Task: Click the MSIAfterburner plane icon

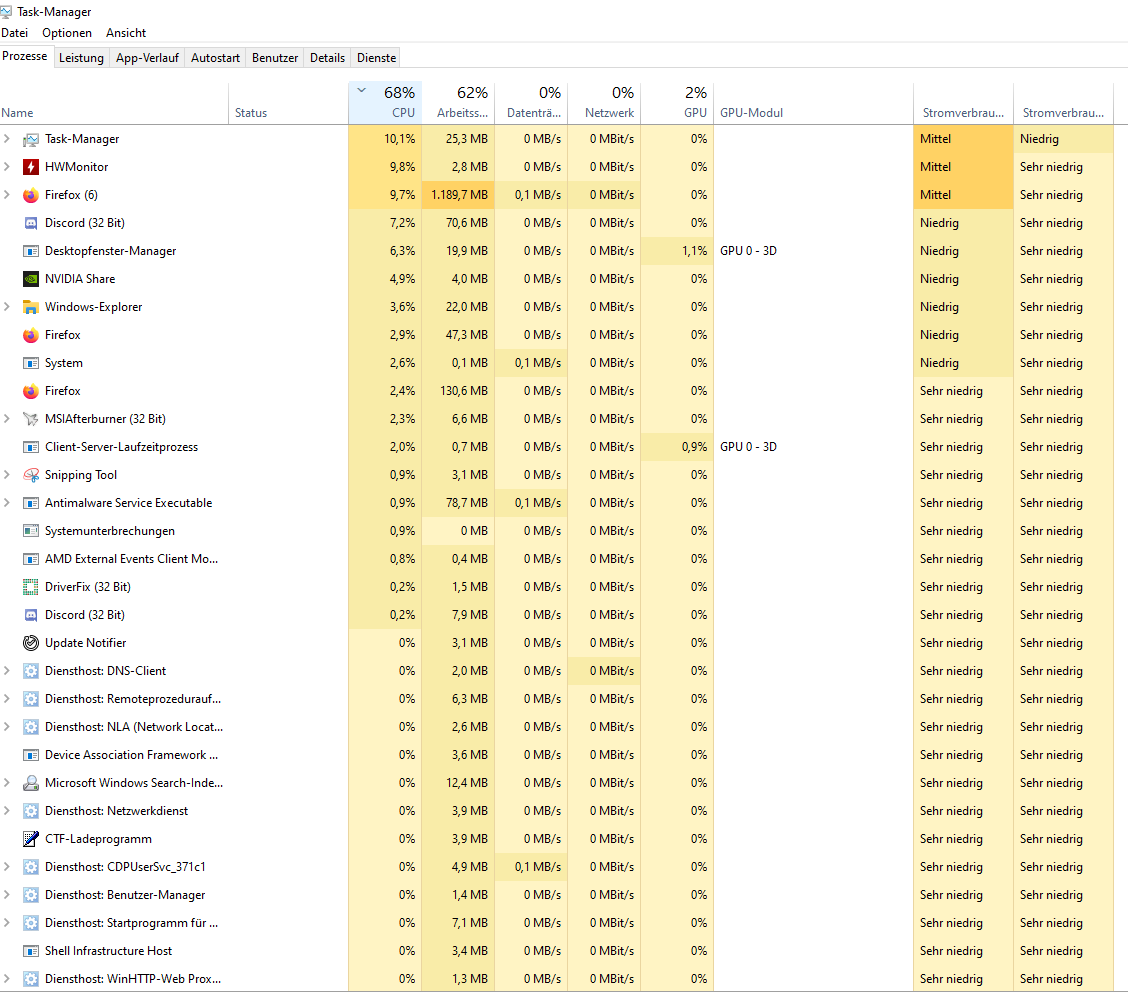Action: pyautogui.click(x=30, y=419)
